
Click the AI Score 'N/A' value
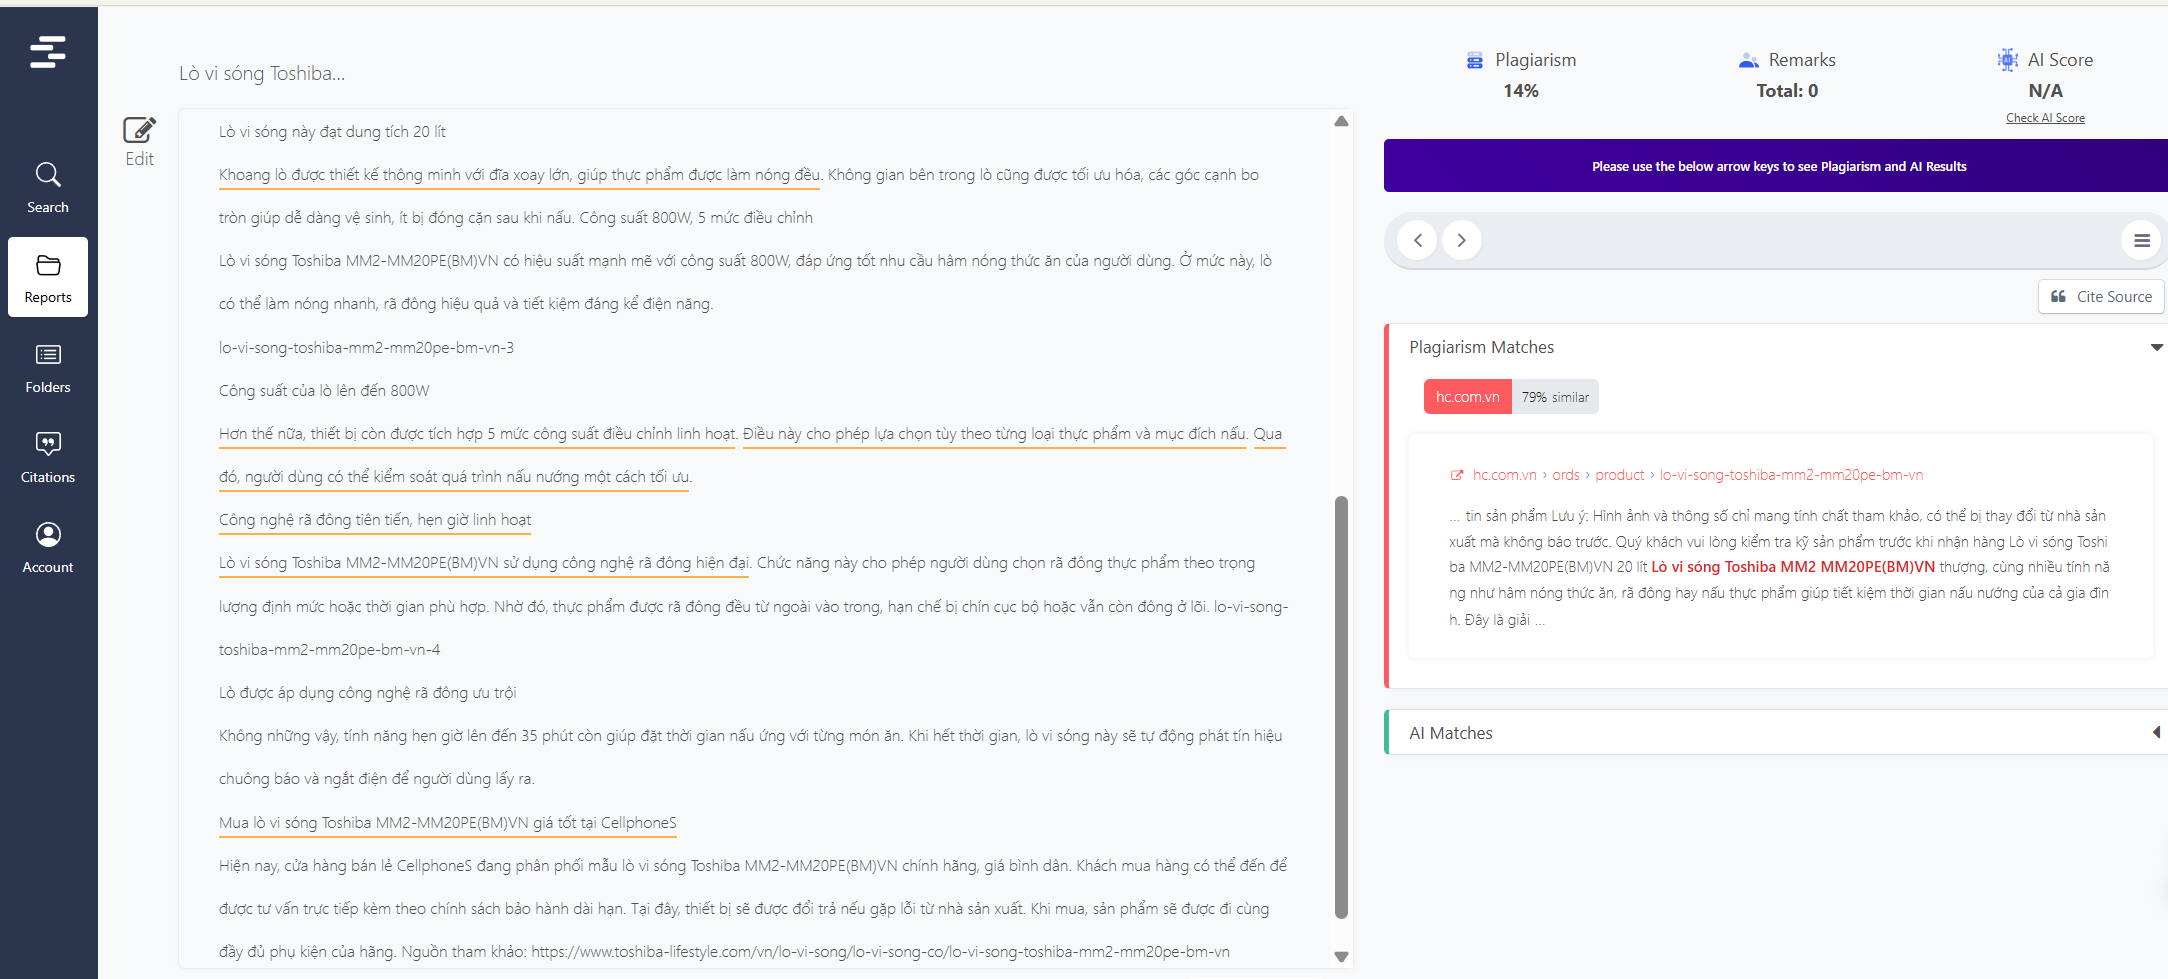2045,91
